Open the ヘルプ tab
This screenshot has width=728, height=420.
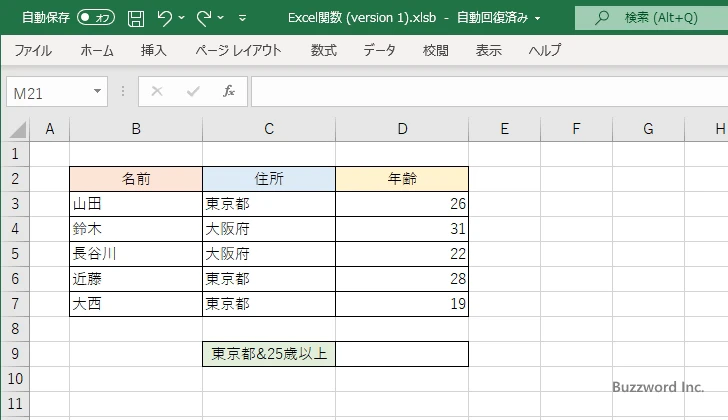545,50
